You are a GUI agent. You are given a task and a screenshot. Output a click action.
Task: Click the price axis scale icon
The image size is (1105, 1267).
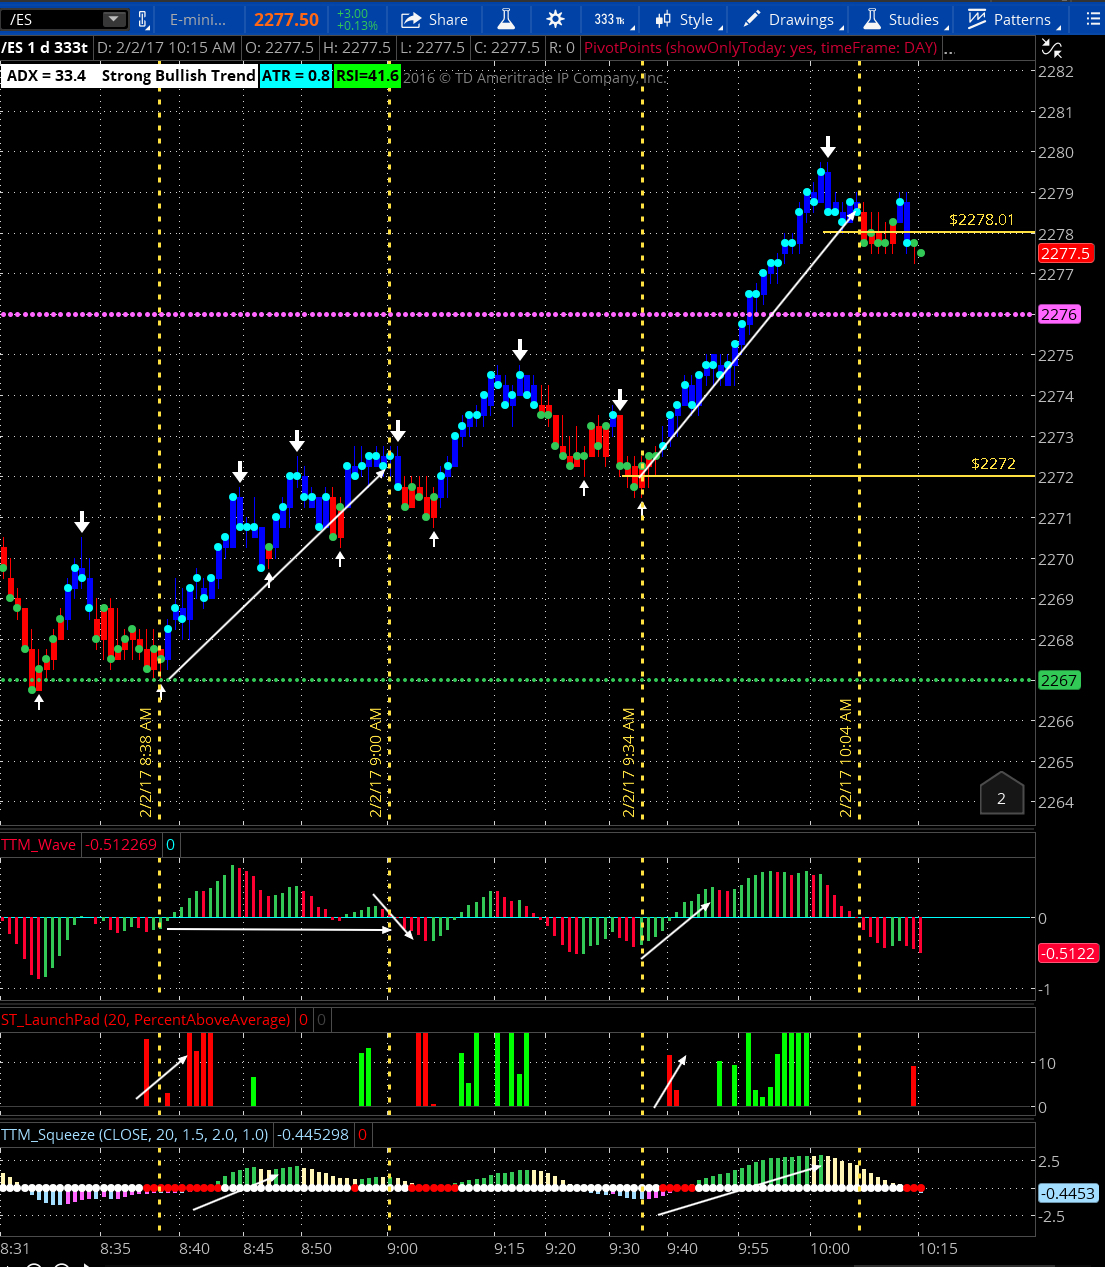point(1051,47)
